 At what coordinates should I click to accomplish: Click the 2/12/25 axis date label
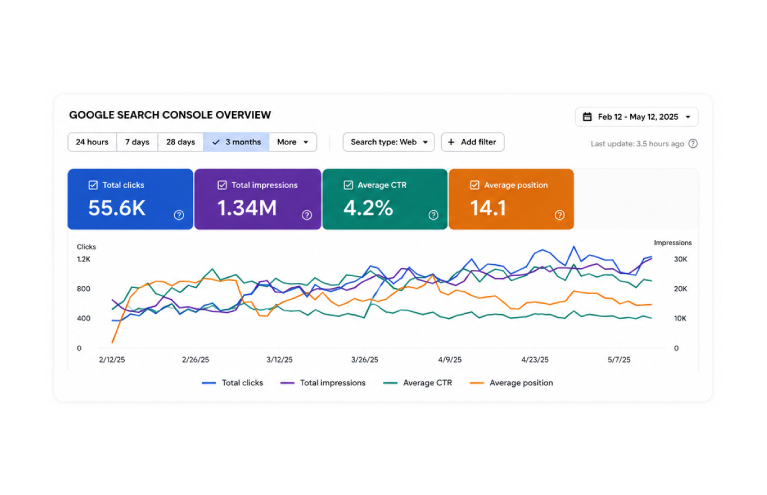(x=112, y=360)
